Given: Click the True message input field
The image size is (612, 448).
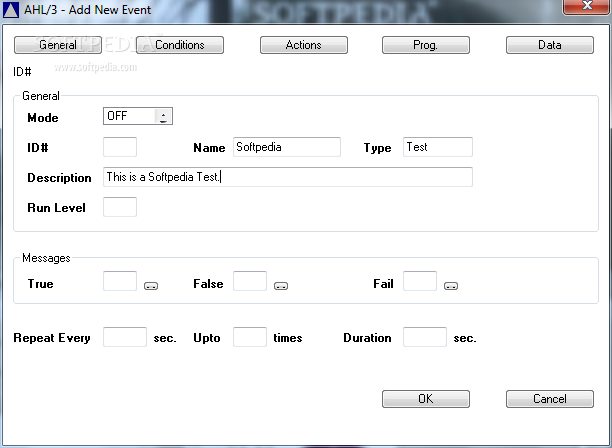Looking at the screenshot, I should point(120,281).
